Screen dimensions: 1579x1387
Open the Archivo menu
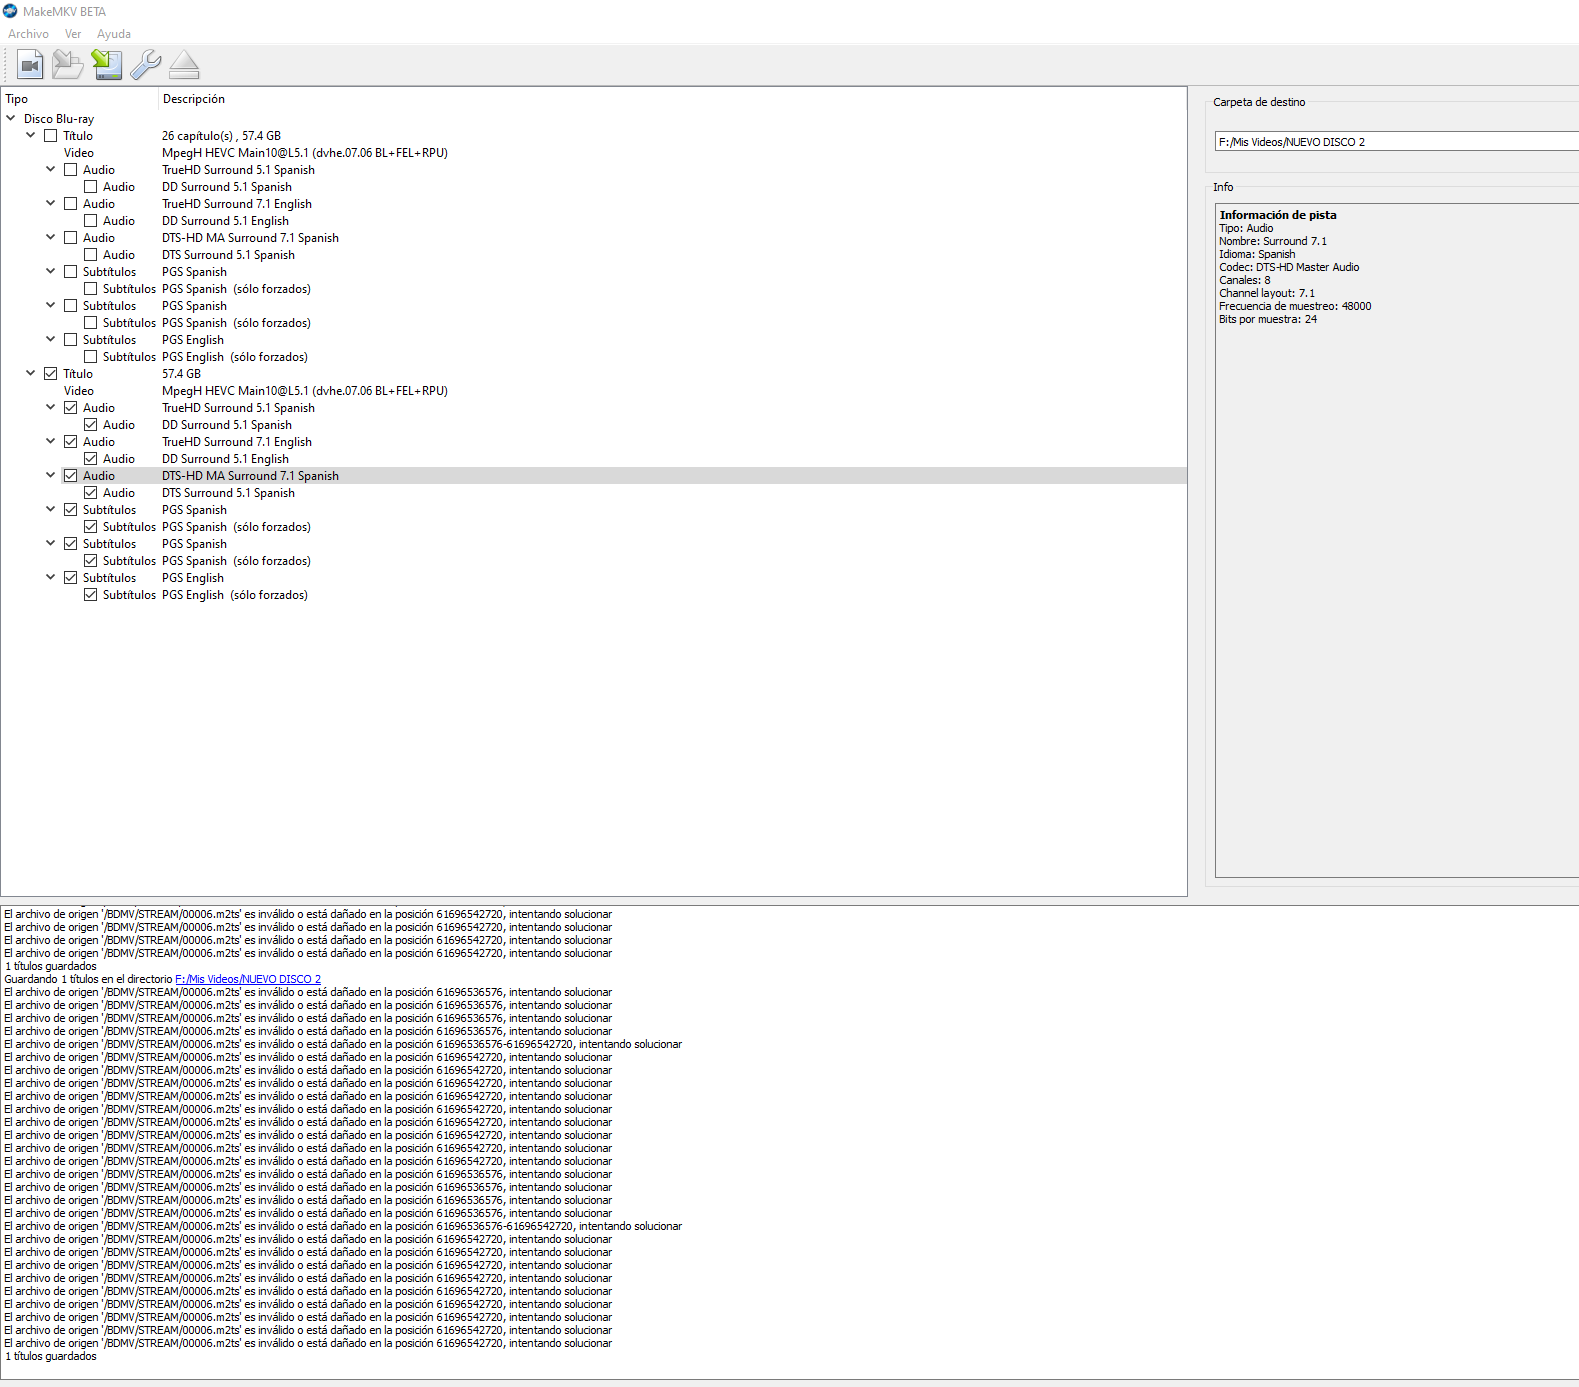tap(28, 34)
